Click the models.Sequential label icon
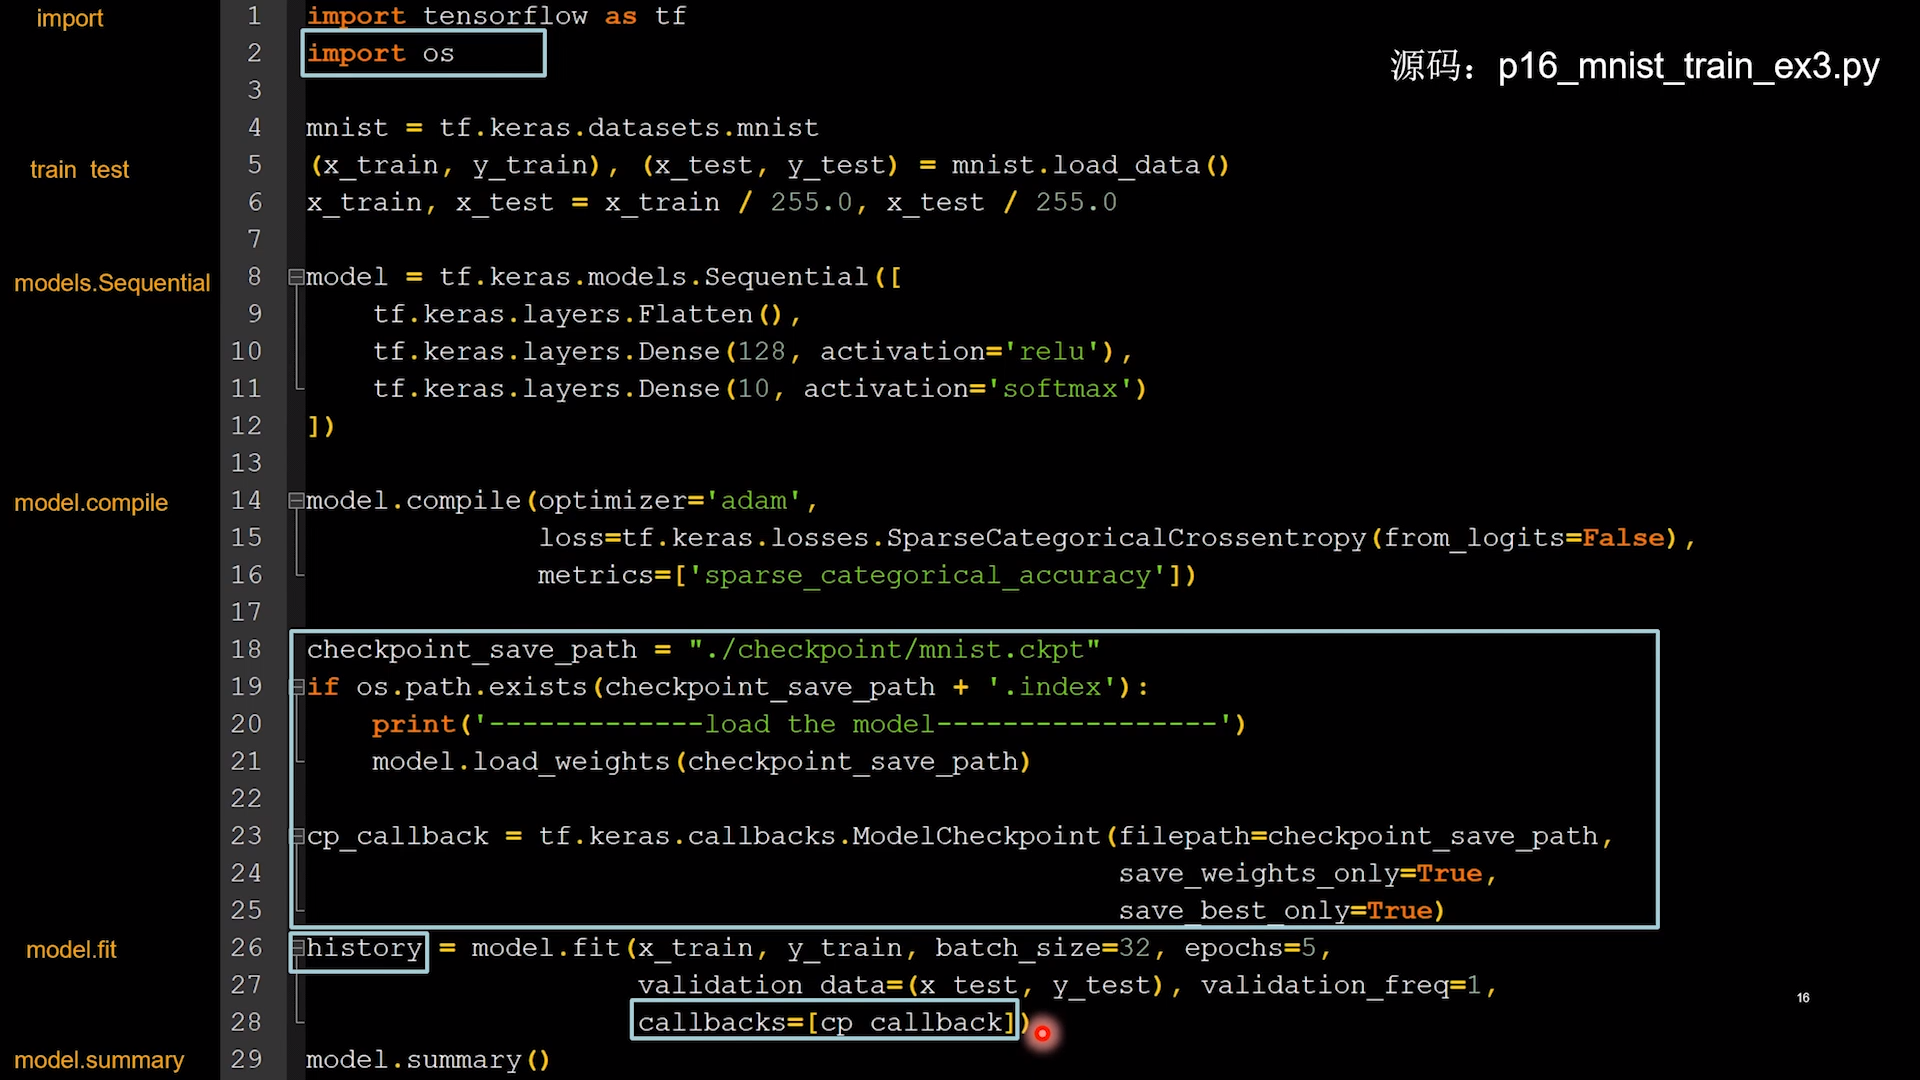 click(113, 282)
